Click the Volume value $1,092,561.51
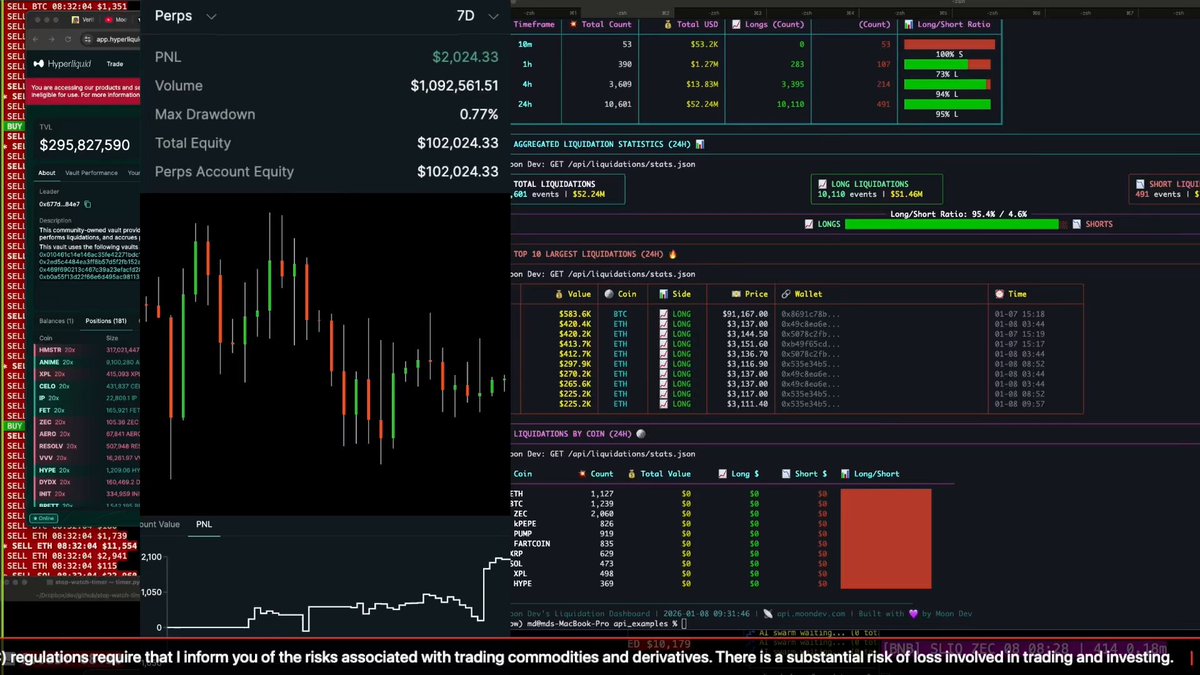 pyautogui.click(x=454, y=86)
